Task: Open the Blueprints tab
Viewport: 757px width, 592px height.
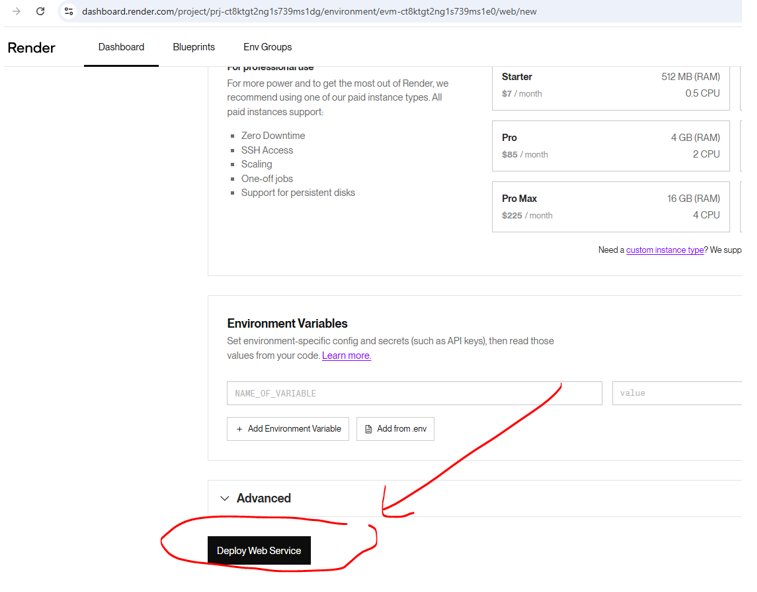Action: (x=194, y=47)
